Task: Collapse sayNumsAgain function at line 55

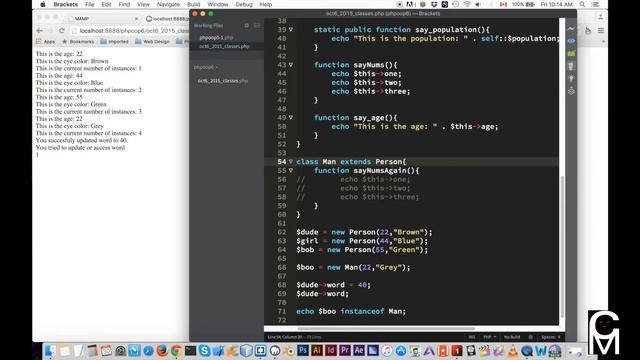Action: click(x=291, y=170)
